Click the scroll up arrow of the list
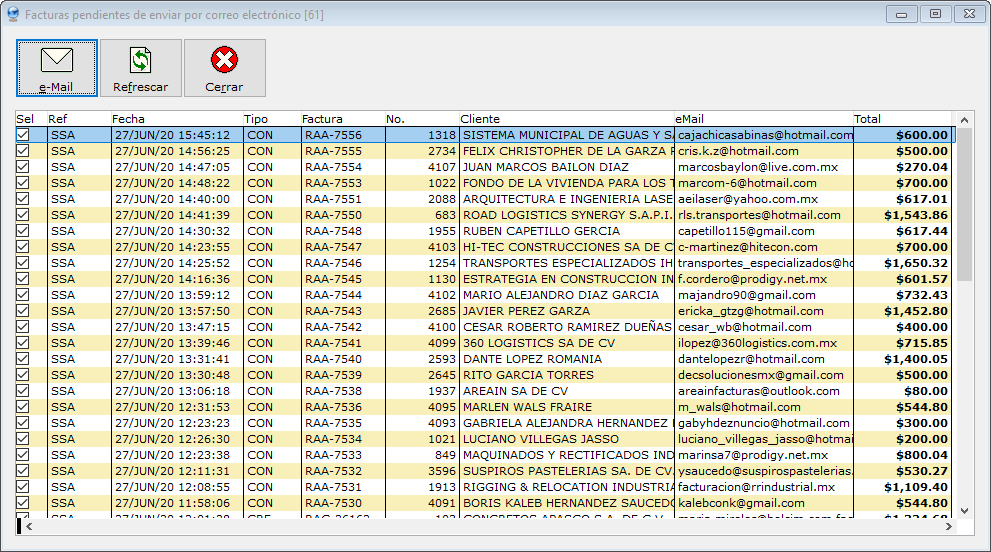Image resolution: width=991 pixels, height=552 pixels. coord(965,119)
